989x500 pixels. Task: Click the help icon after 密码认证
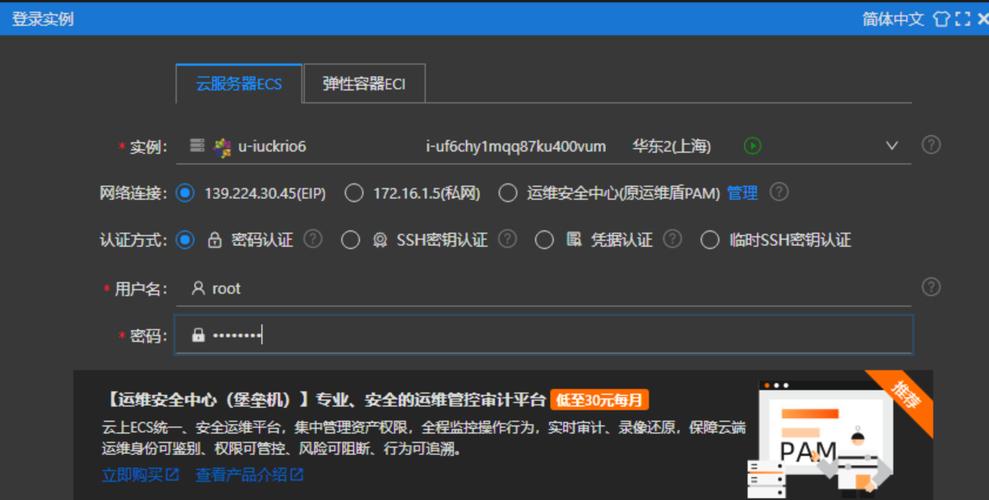tap(313, 239)
